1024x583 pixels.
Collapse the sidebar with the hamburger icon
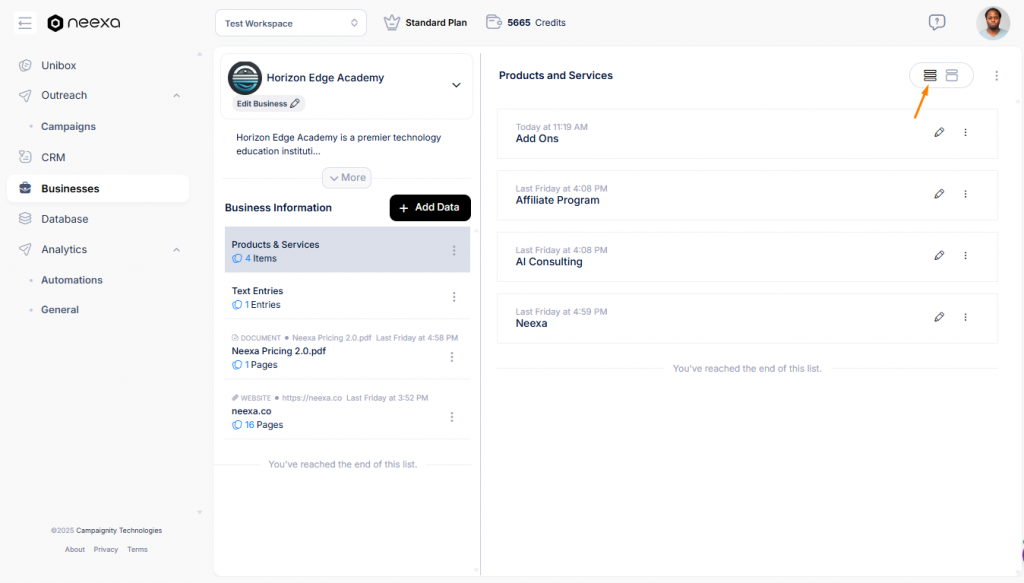click(x=25, y=23)
